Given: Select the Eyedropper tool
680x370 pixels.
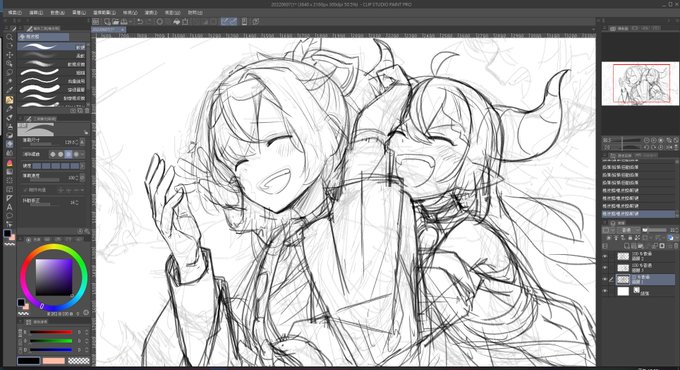Looking at the screenshot, I should [10, 90].
